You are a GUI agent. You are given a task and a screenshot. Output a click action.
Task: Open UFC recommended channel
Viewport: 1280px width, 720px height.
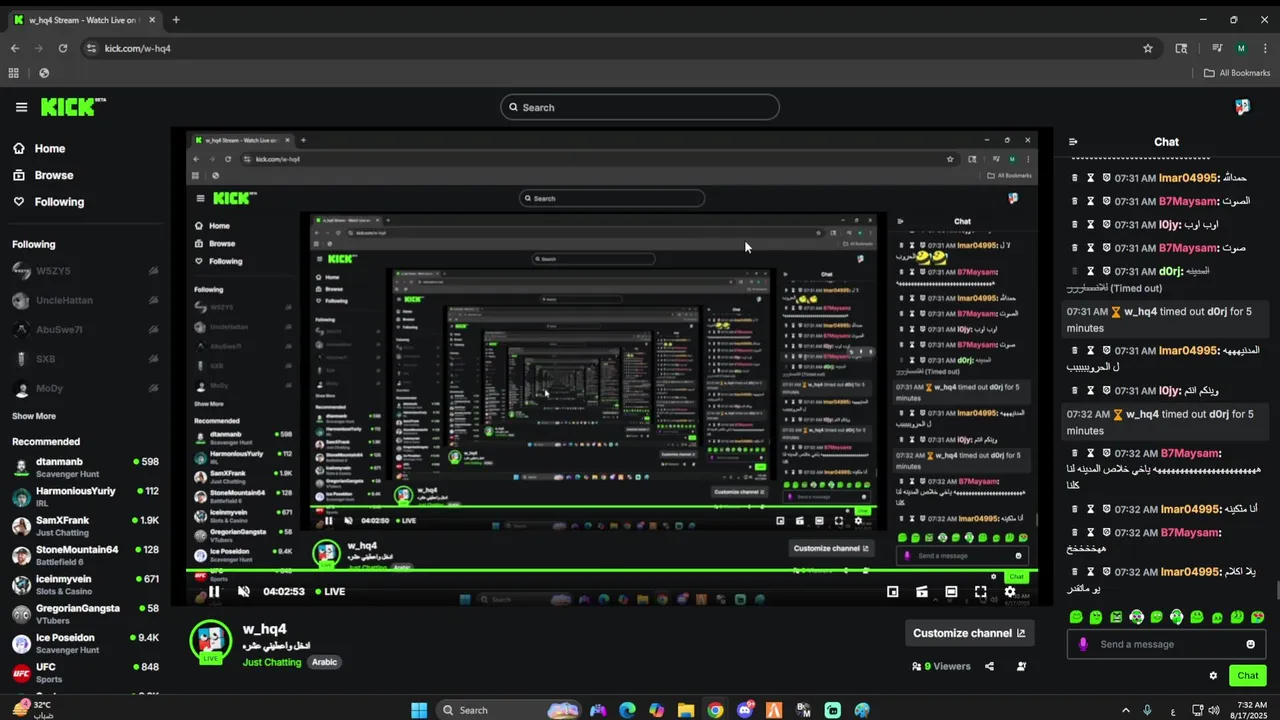(85, 672)
